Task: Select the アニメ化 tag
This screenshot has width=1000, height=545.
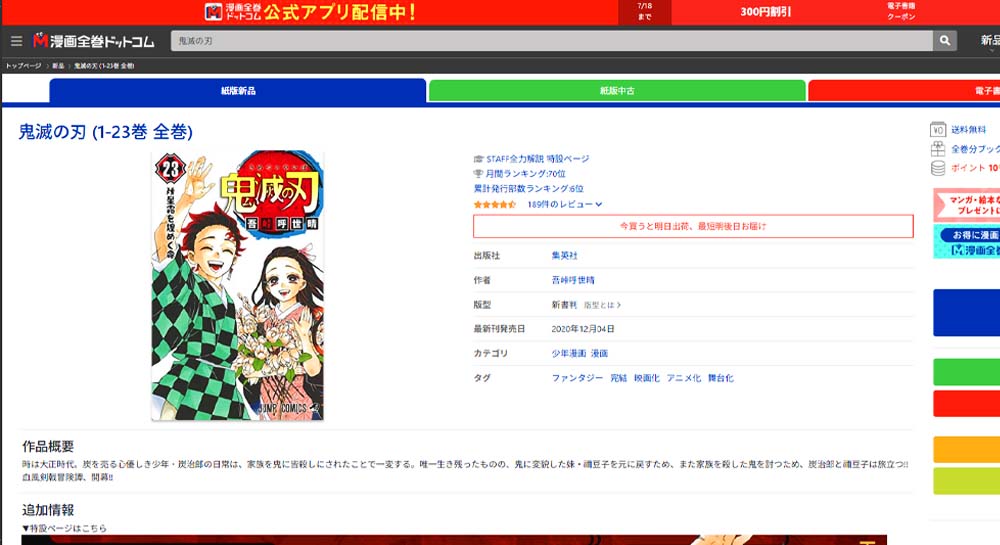Action: 684,378
